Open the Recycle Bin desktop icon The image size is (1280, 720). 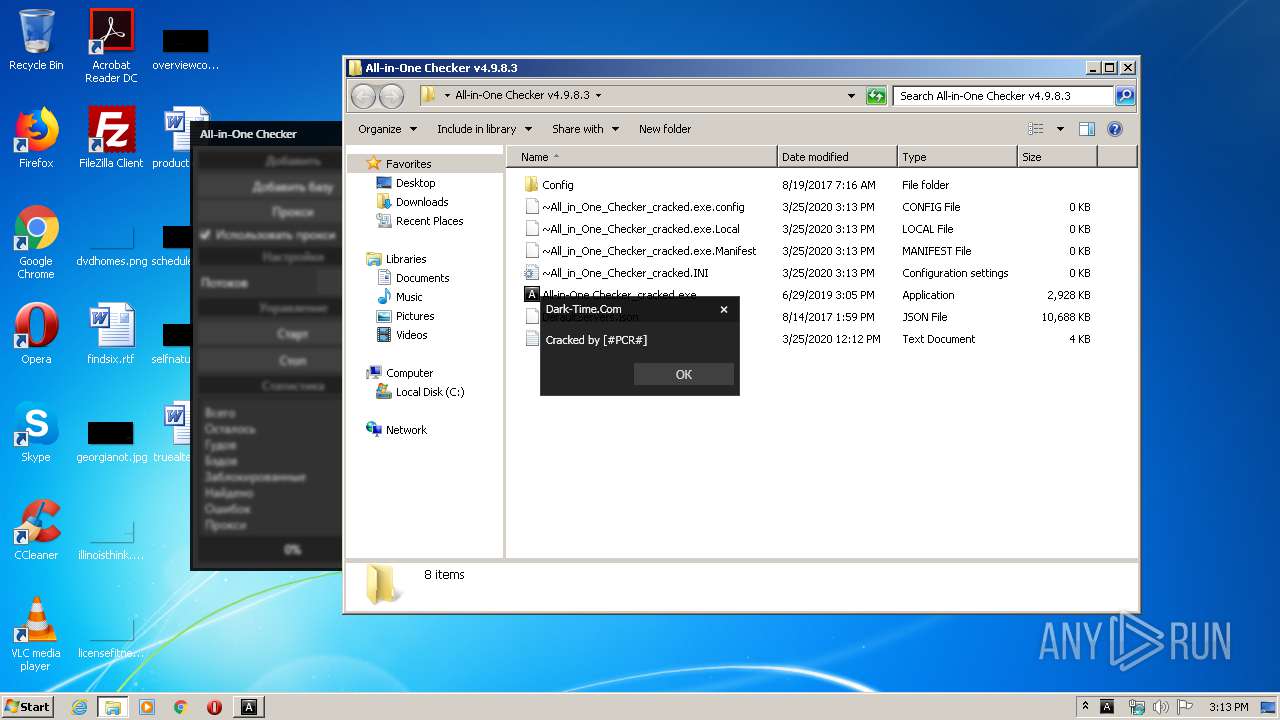point(36,40)
